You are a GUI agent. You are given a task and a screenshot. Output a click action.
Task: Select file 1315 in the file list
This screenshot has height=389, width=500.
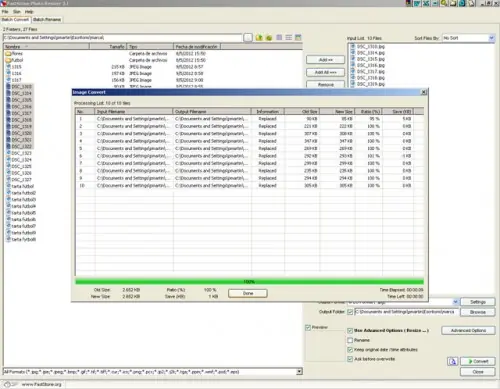coord(14,67)
